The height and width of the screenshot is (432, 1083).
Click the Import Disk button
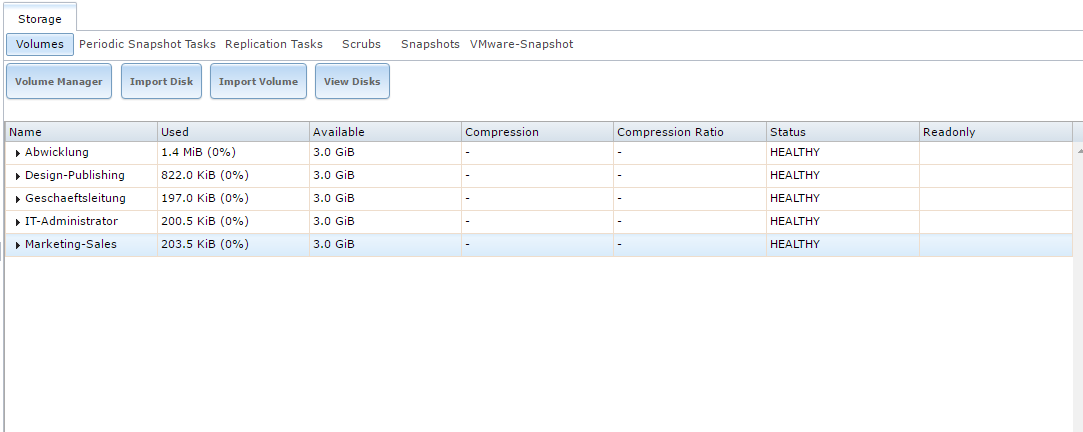coord(162,82)
